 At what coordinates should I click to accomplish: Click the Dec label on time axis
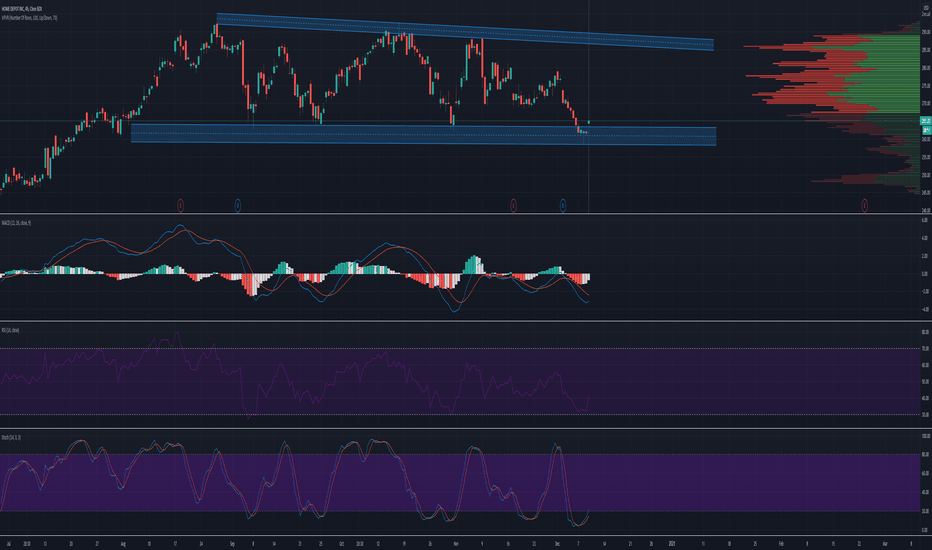[x=557, y=543]
